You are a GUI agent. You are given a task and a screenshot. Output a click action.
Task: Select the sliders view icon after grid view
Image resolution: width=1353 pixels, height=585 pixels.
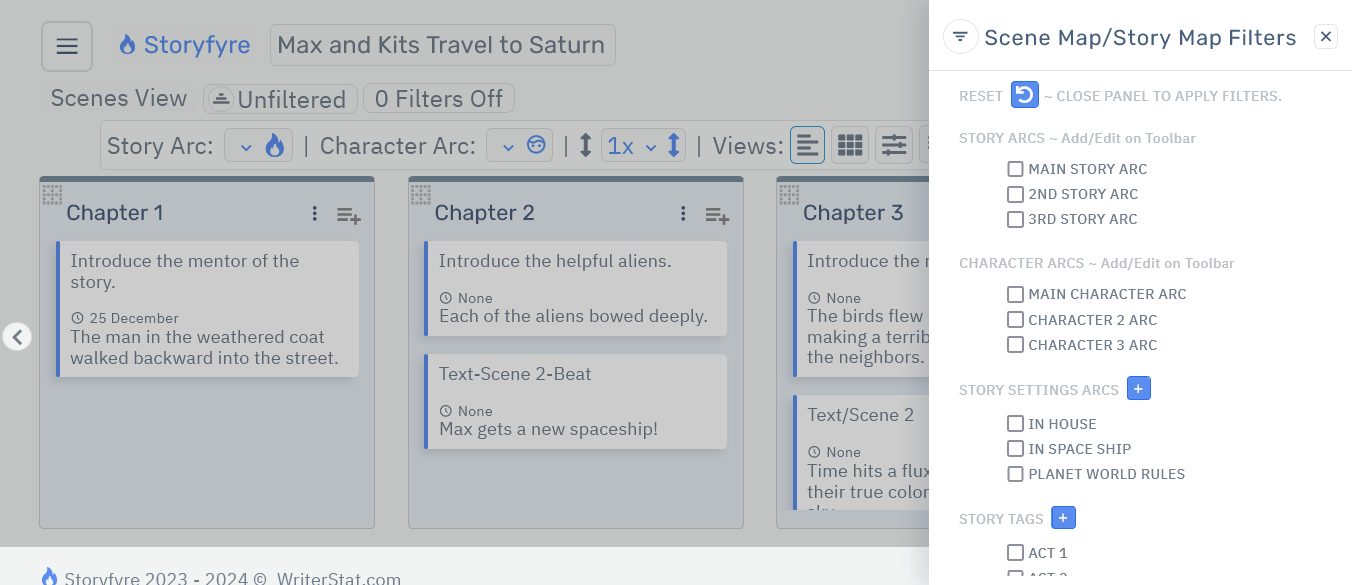(893, 145)
